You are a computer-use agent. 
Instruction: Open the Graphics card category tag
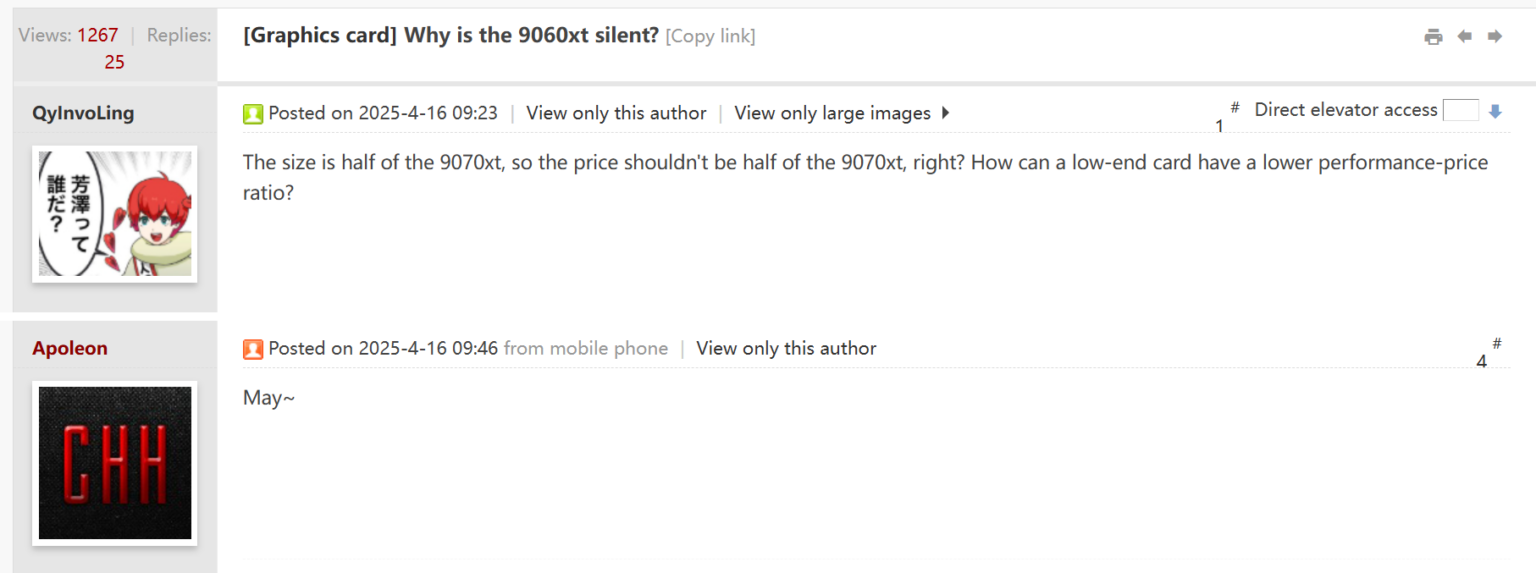(x=320, y=36)
